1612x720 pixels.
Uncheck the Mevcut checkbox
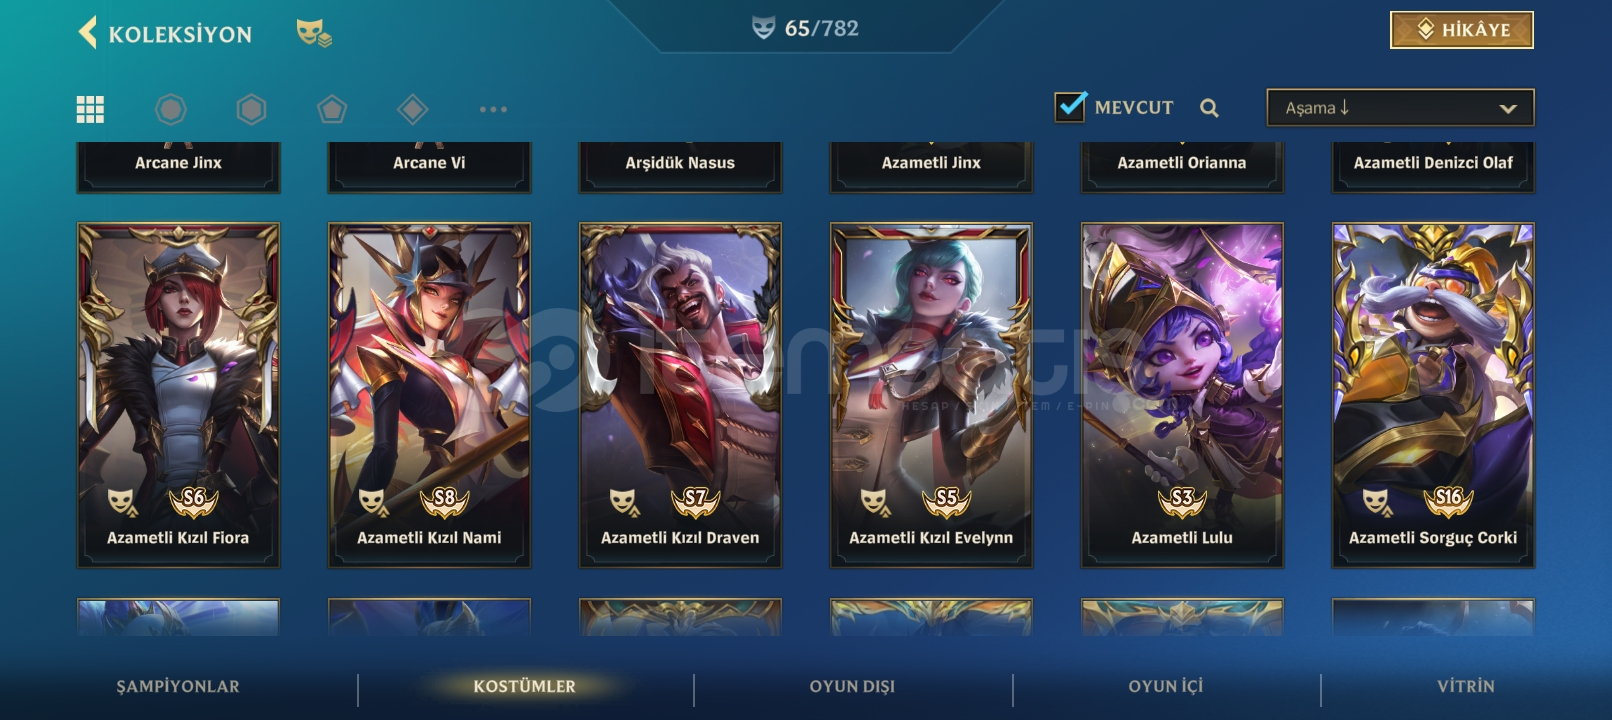coord(1070,106)
